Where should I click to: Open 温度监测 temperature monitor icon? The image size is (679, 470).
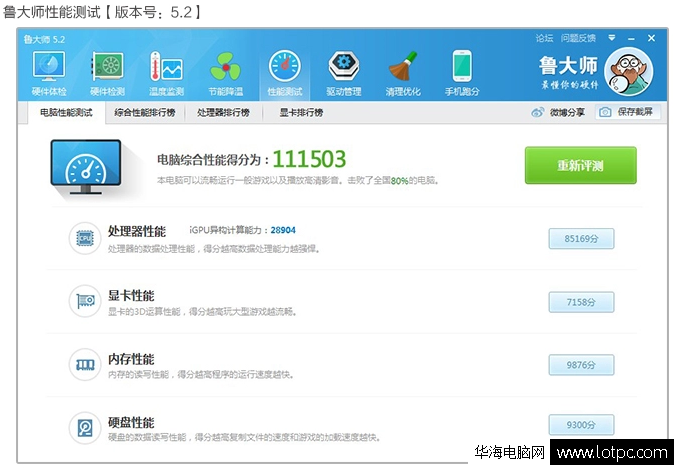click(x=166, y=66)
